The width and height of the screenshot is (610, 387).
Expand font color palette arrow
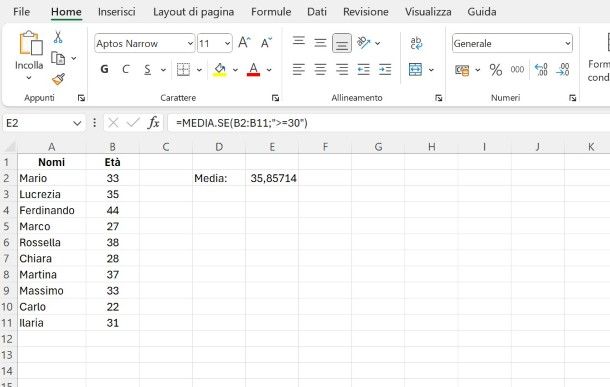tap(269, 70)
